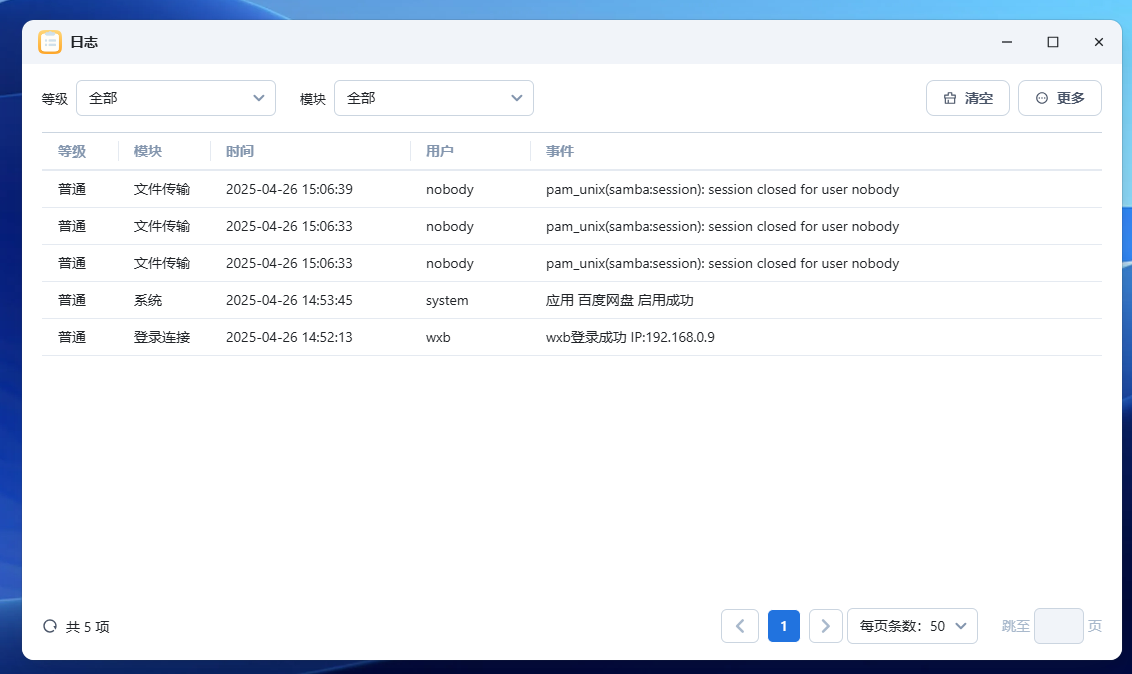Go to the previous page arrow
This screenshot has width=1132, height=674.
[740, 626]
